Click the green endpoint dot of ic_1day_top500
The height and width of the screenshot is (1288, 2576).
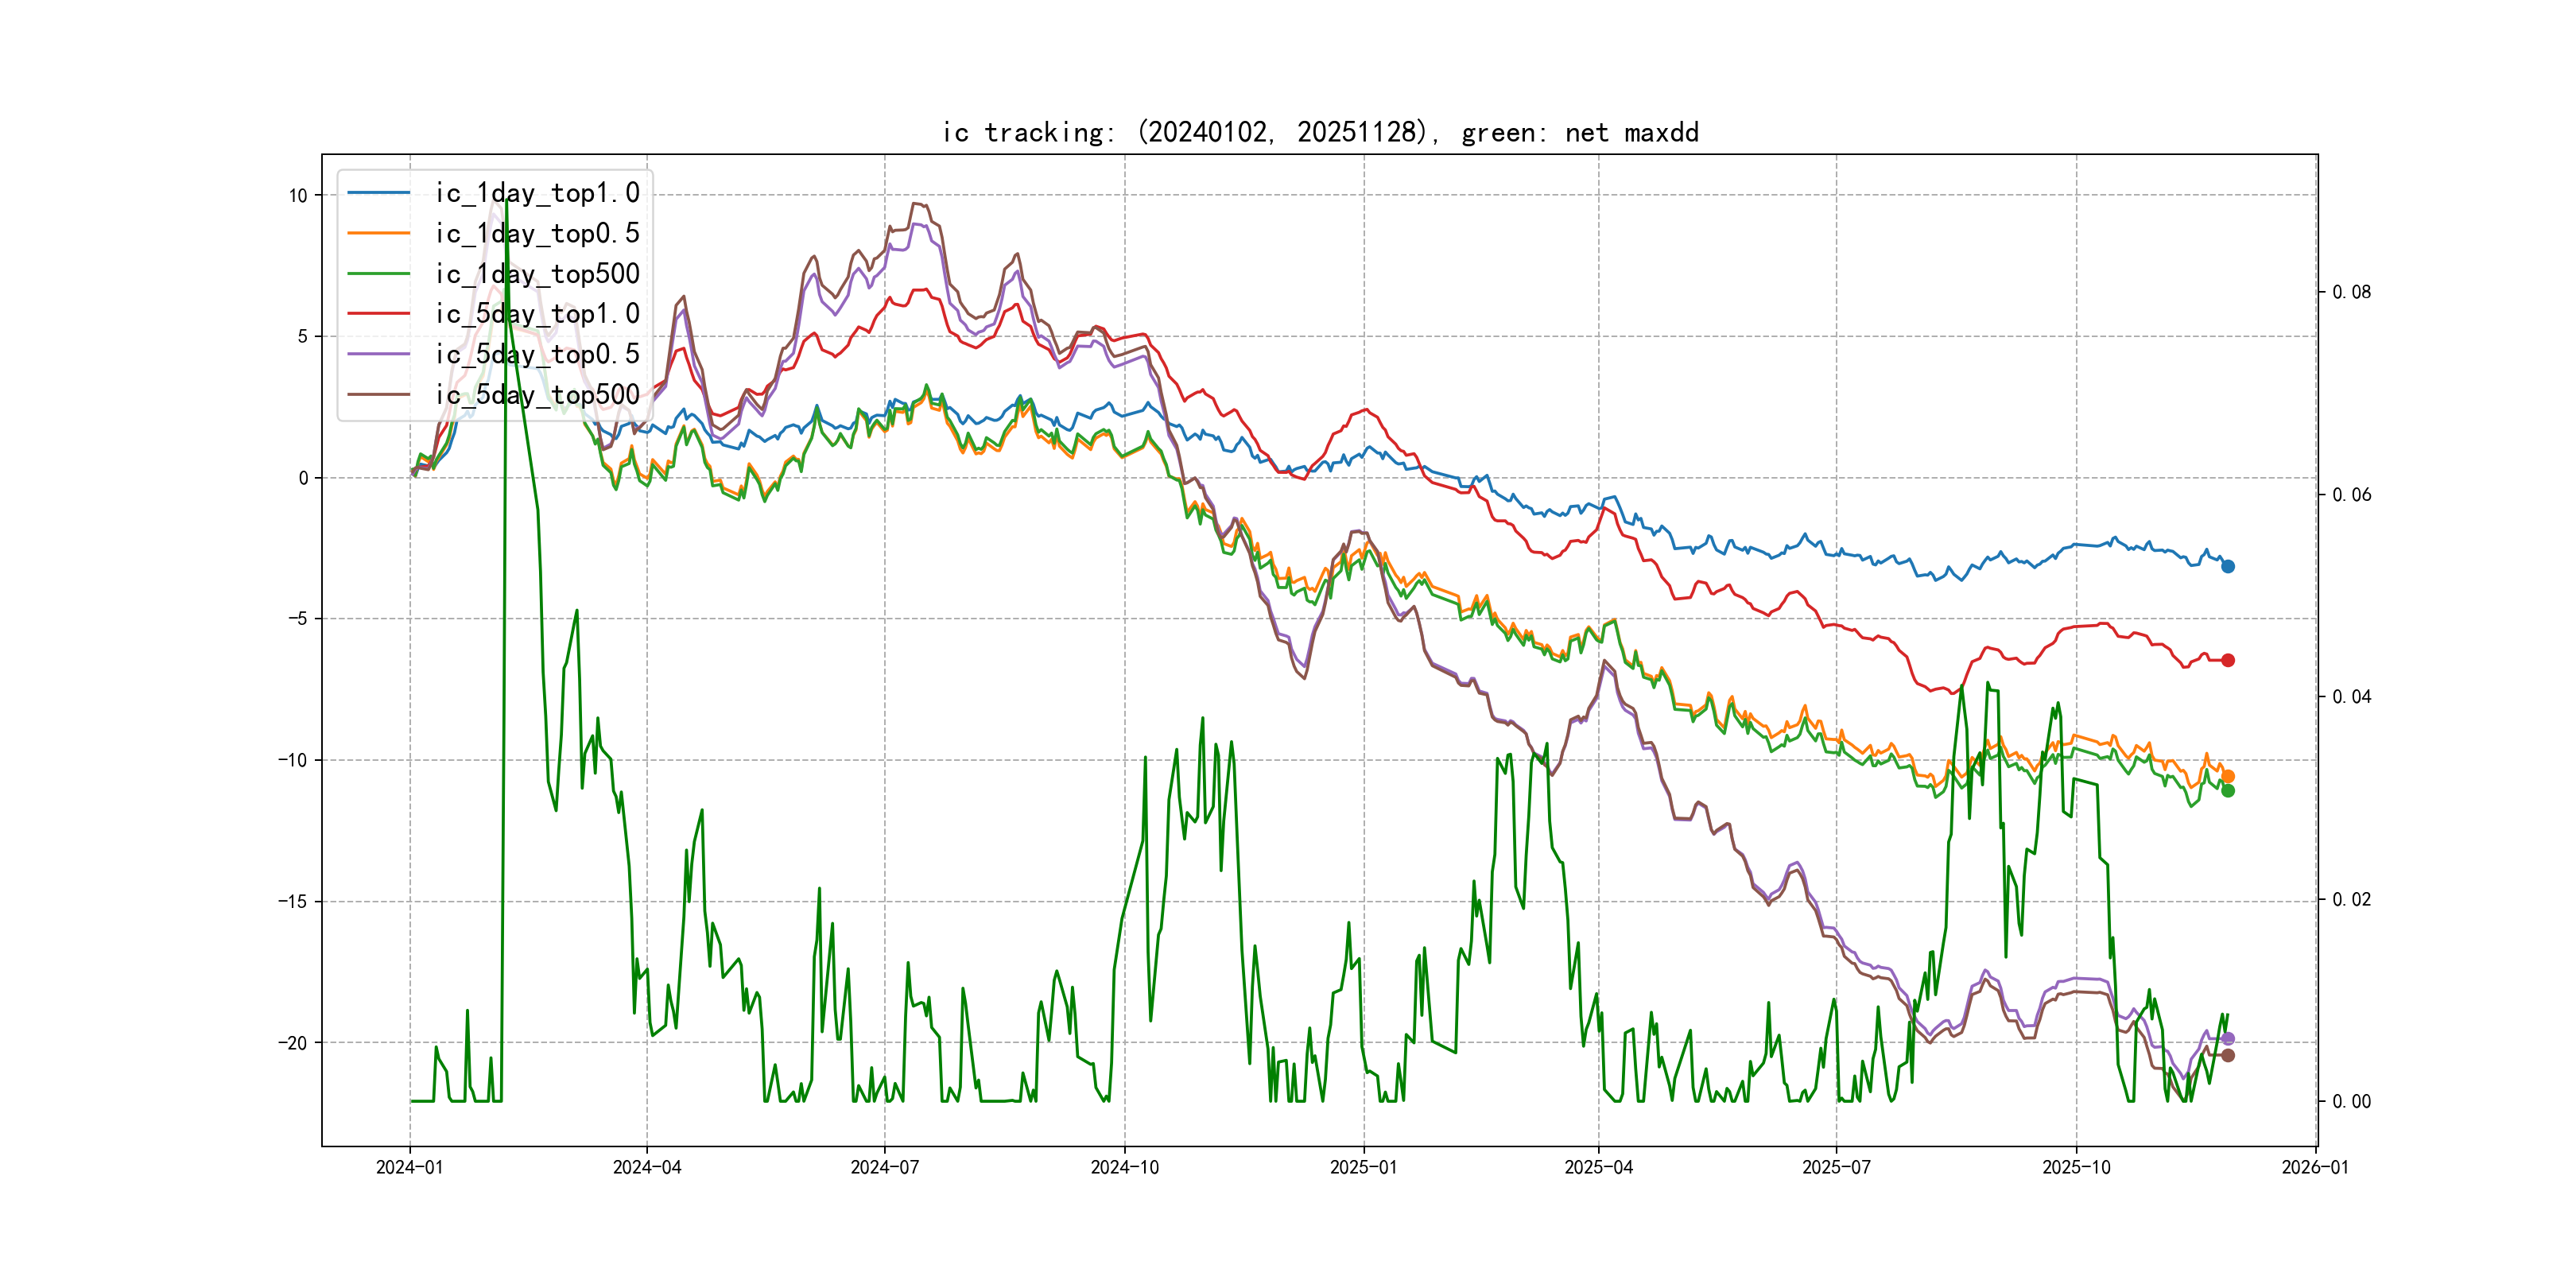[2228, 790]
